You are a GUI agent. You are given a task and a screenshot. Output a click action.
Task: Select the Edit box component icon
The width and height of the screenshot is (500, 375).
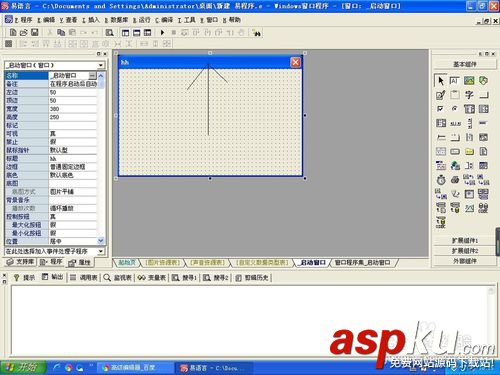454,81
